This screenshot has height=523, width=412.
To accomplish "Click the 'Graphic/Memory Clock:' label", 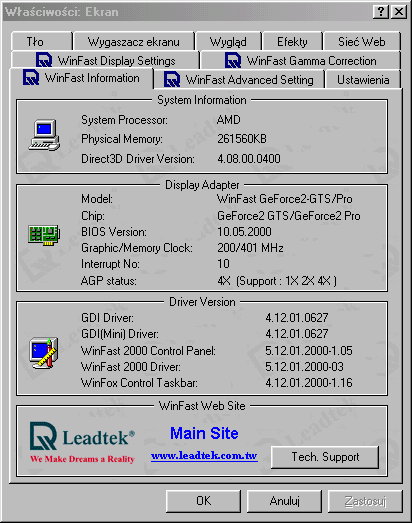I will click(137, 247).
